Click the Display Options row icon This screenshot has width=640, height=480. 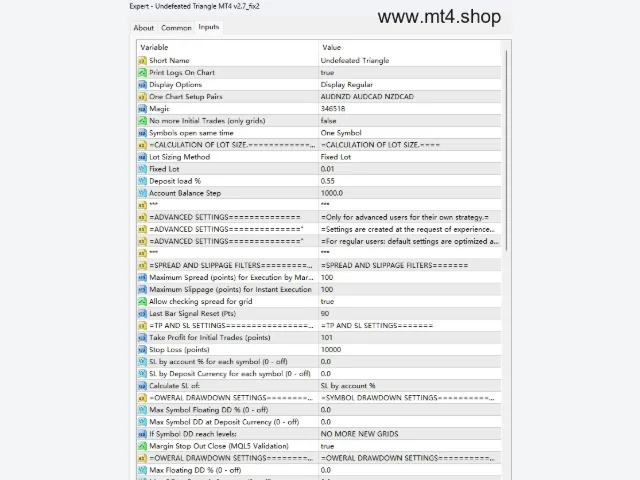click(142, 84)
